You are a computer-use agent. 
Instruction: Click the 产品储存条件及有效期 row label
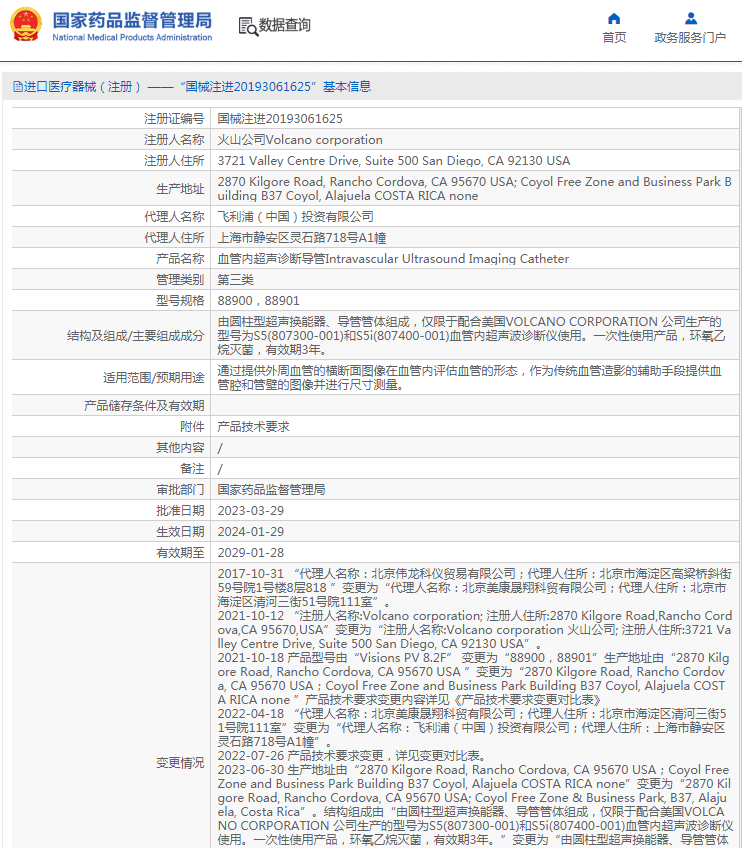coord(144,406)
